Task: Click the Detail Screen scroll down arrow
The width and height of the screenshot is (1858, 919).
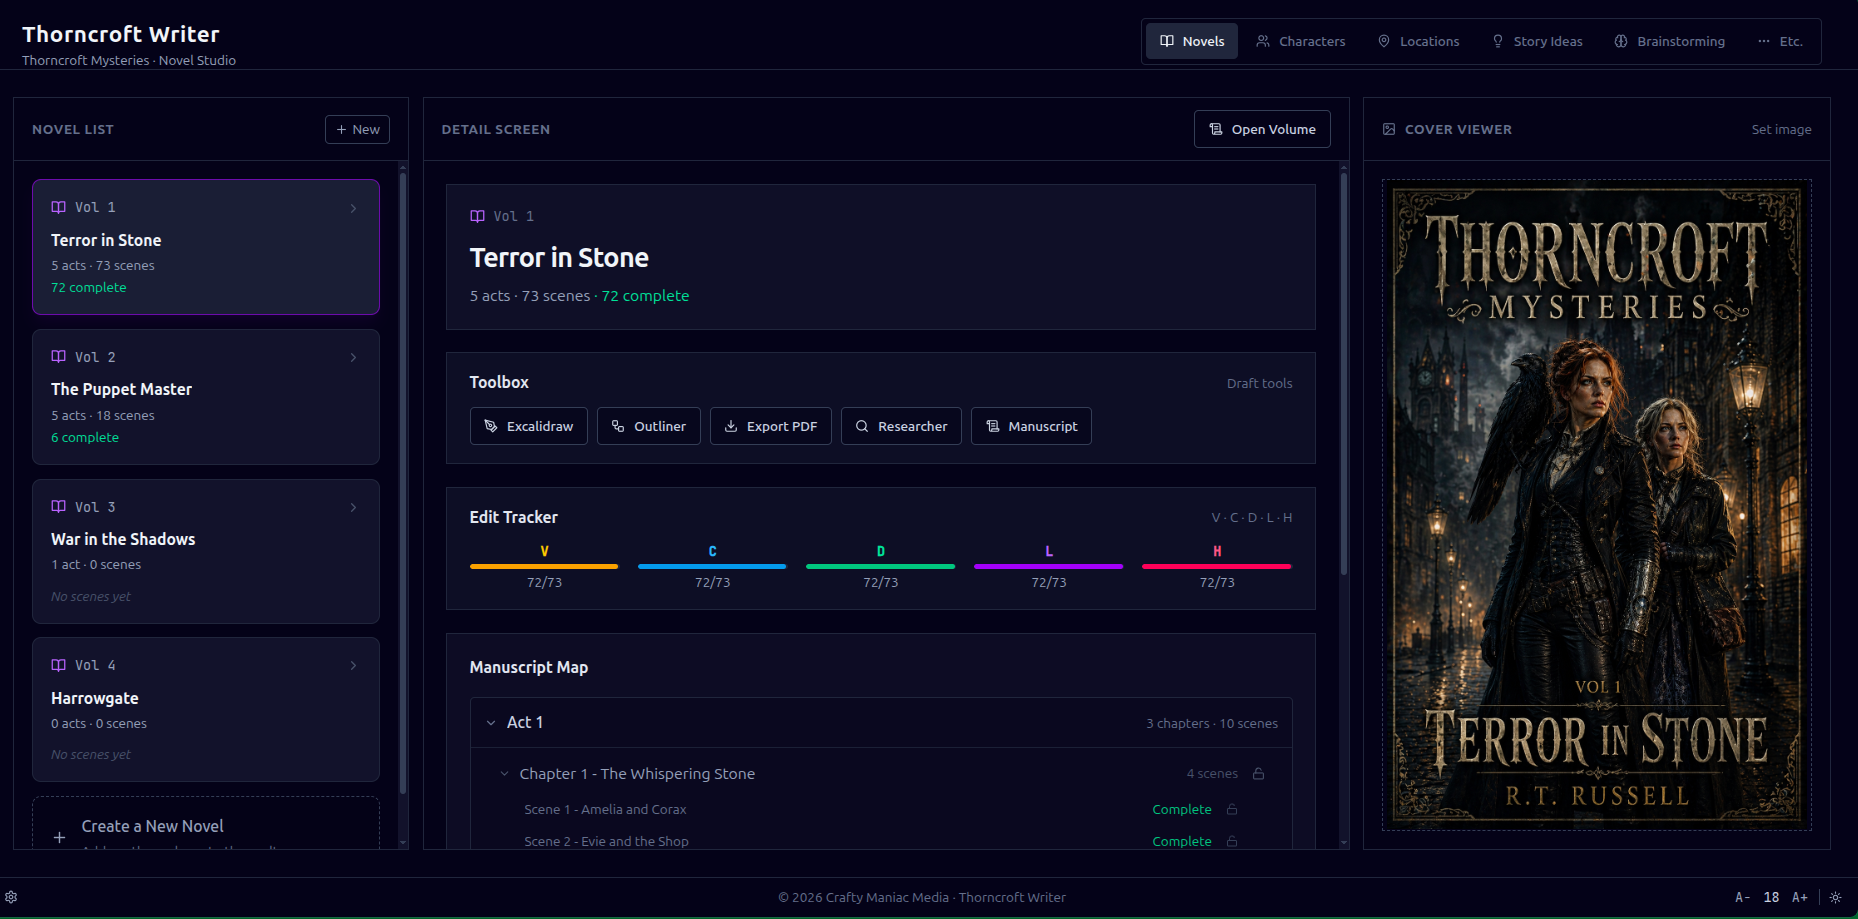Action: pyautogui.click(x=1344, y=843)
